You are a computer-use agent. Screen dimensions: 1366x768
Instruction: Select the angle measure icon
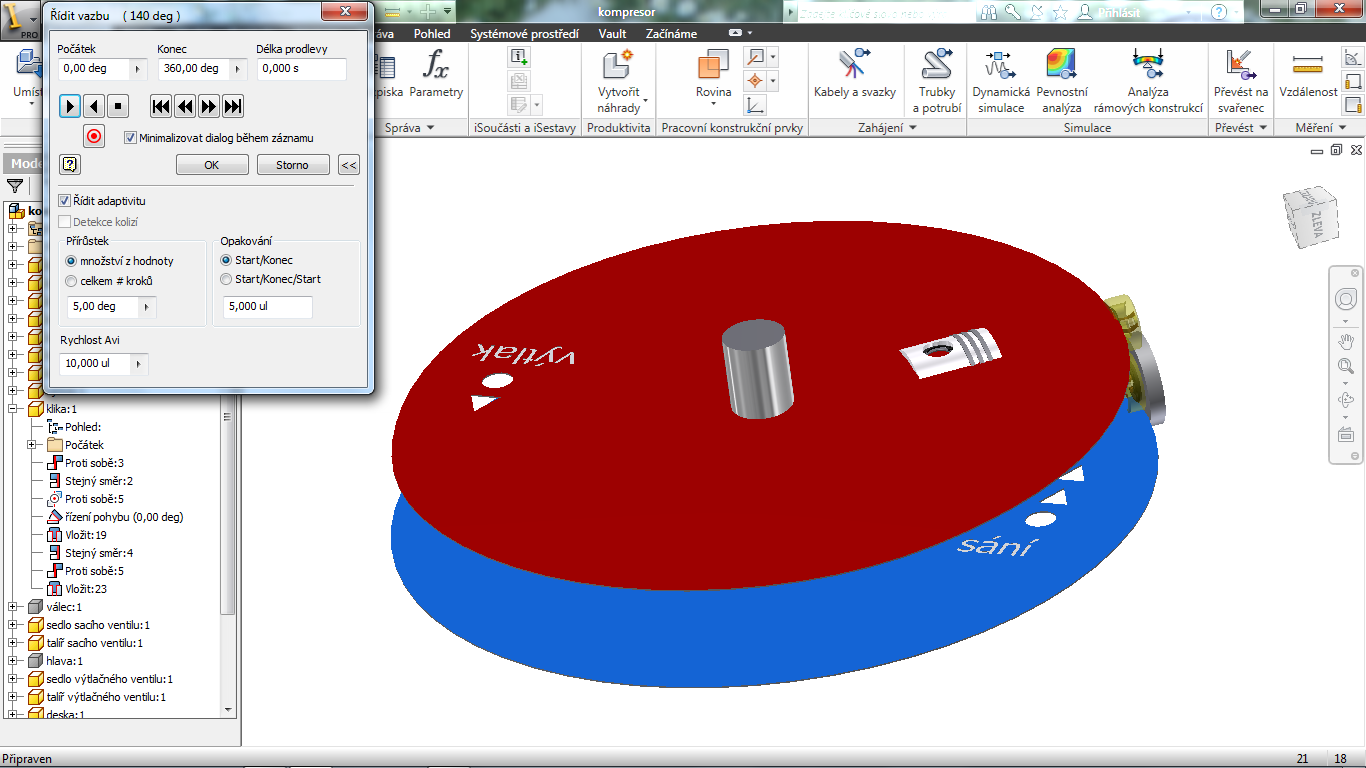[1353, 57]
